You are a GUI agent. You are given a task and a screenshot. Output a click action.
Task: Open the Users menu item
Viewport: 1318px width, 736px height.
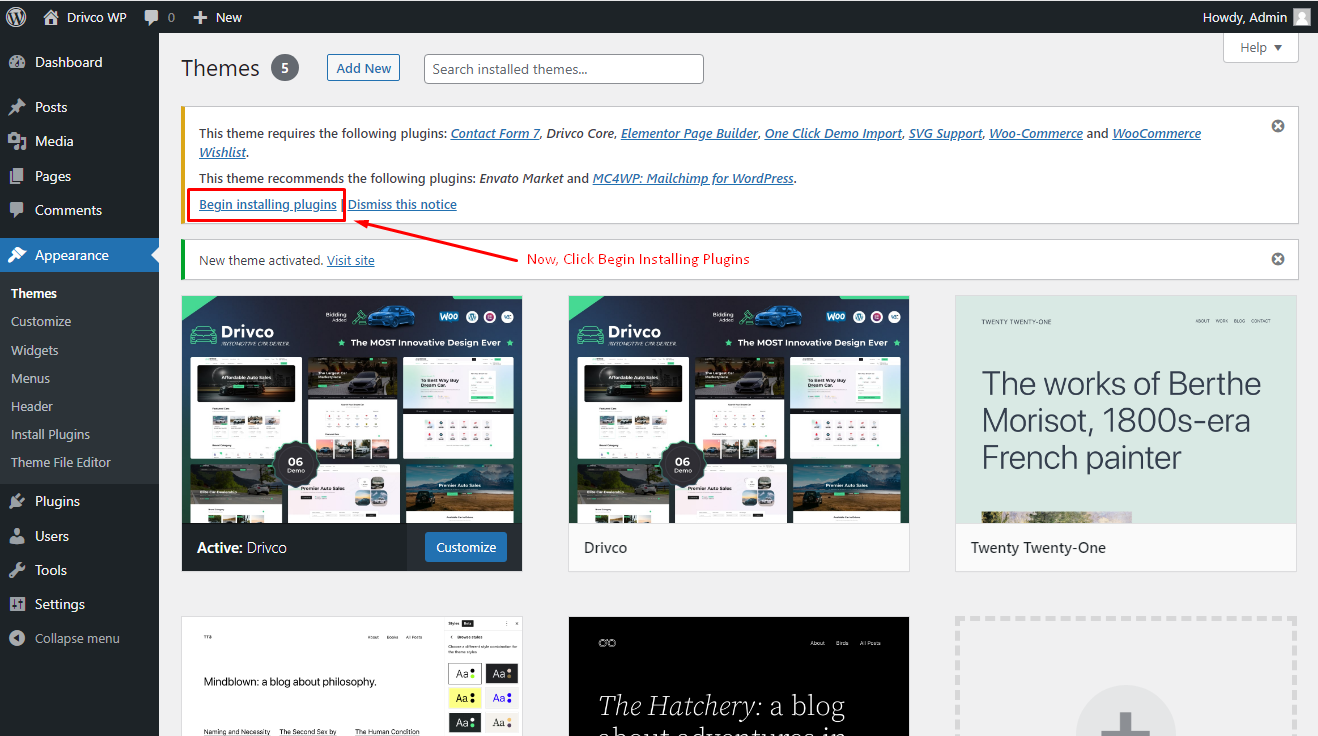pos(79,536)
